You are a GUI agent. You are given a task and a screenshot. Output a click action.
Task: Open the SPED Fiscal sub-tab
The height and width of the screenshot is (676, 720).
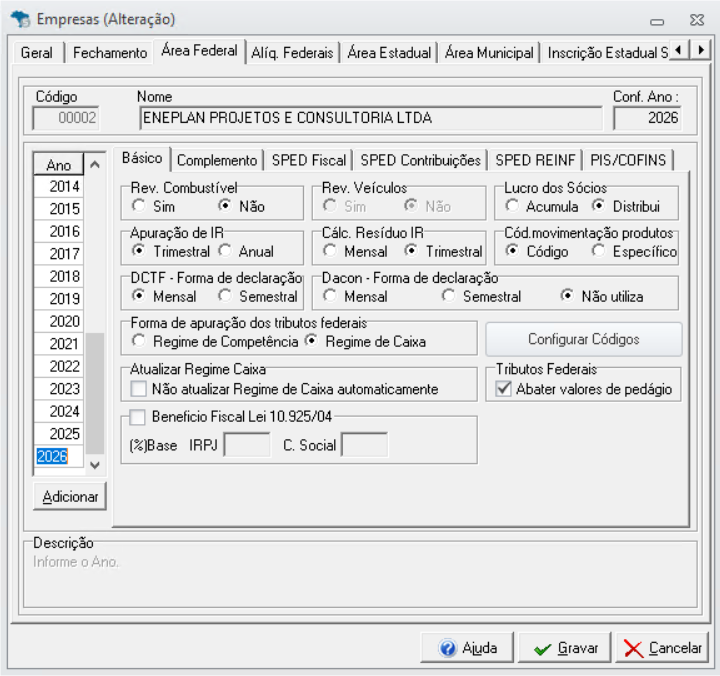309,160
